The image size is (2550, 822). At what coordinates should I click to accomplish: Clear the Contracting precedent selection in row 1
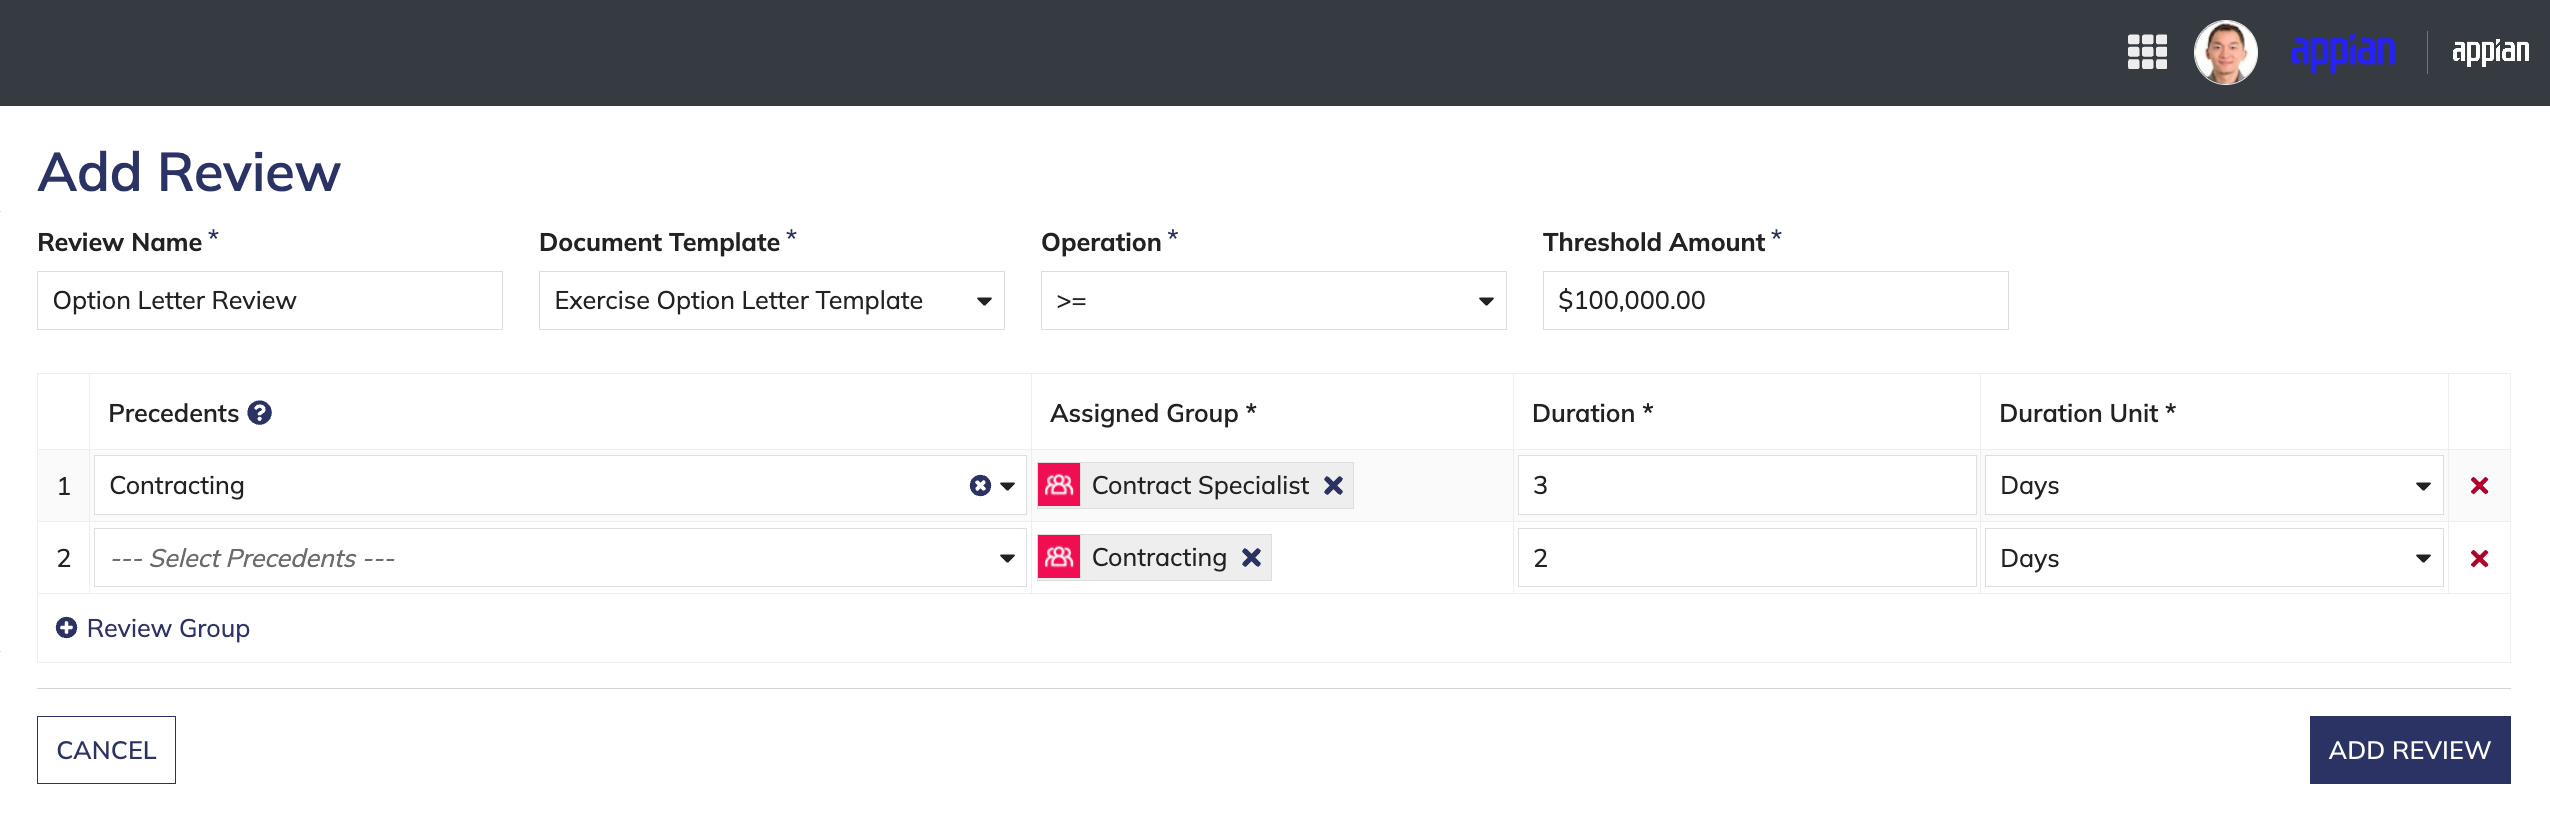(980, 485)
